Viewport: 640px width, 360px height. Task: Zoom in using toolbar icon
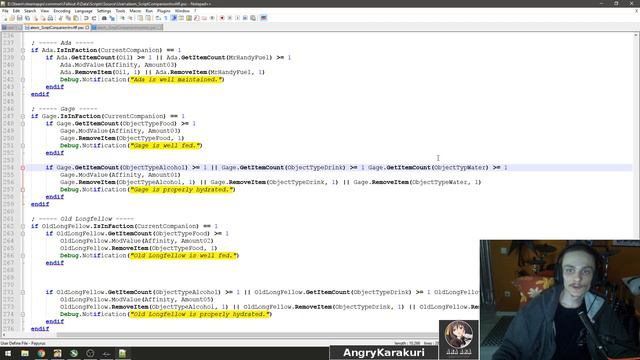[x=122, y=18]
